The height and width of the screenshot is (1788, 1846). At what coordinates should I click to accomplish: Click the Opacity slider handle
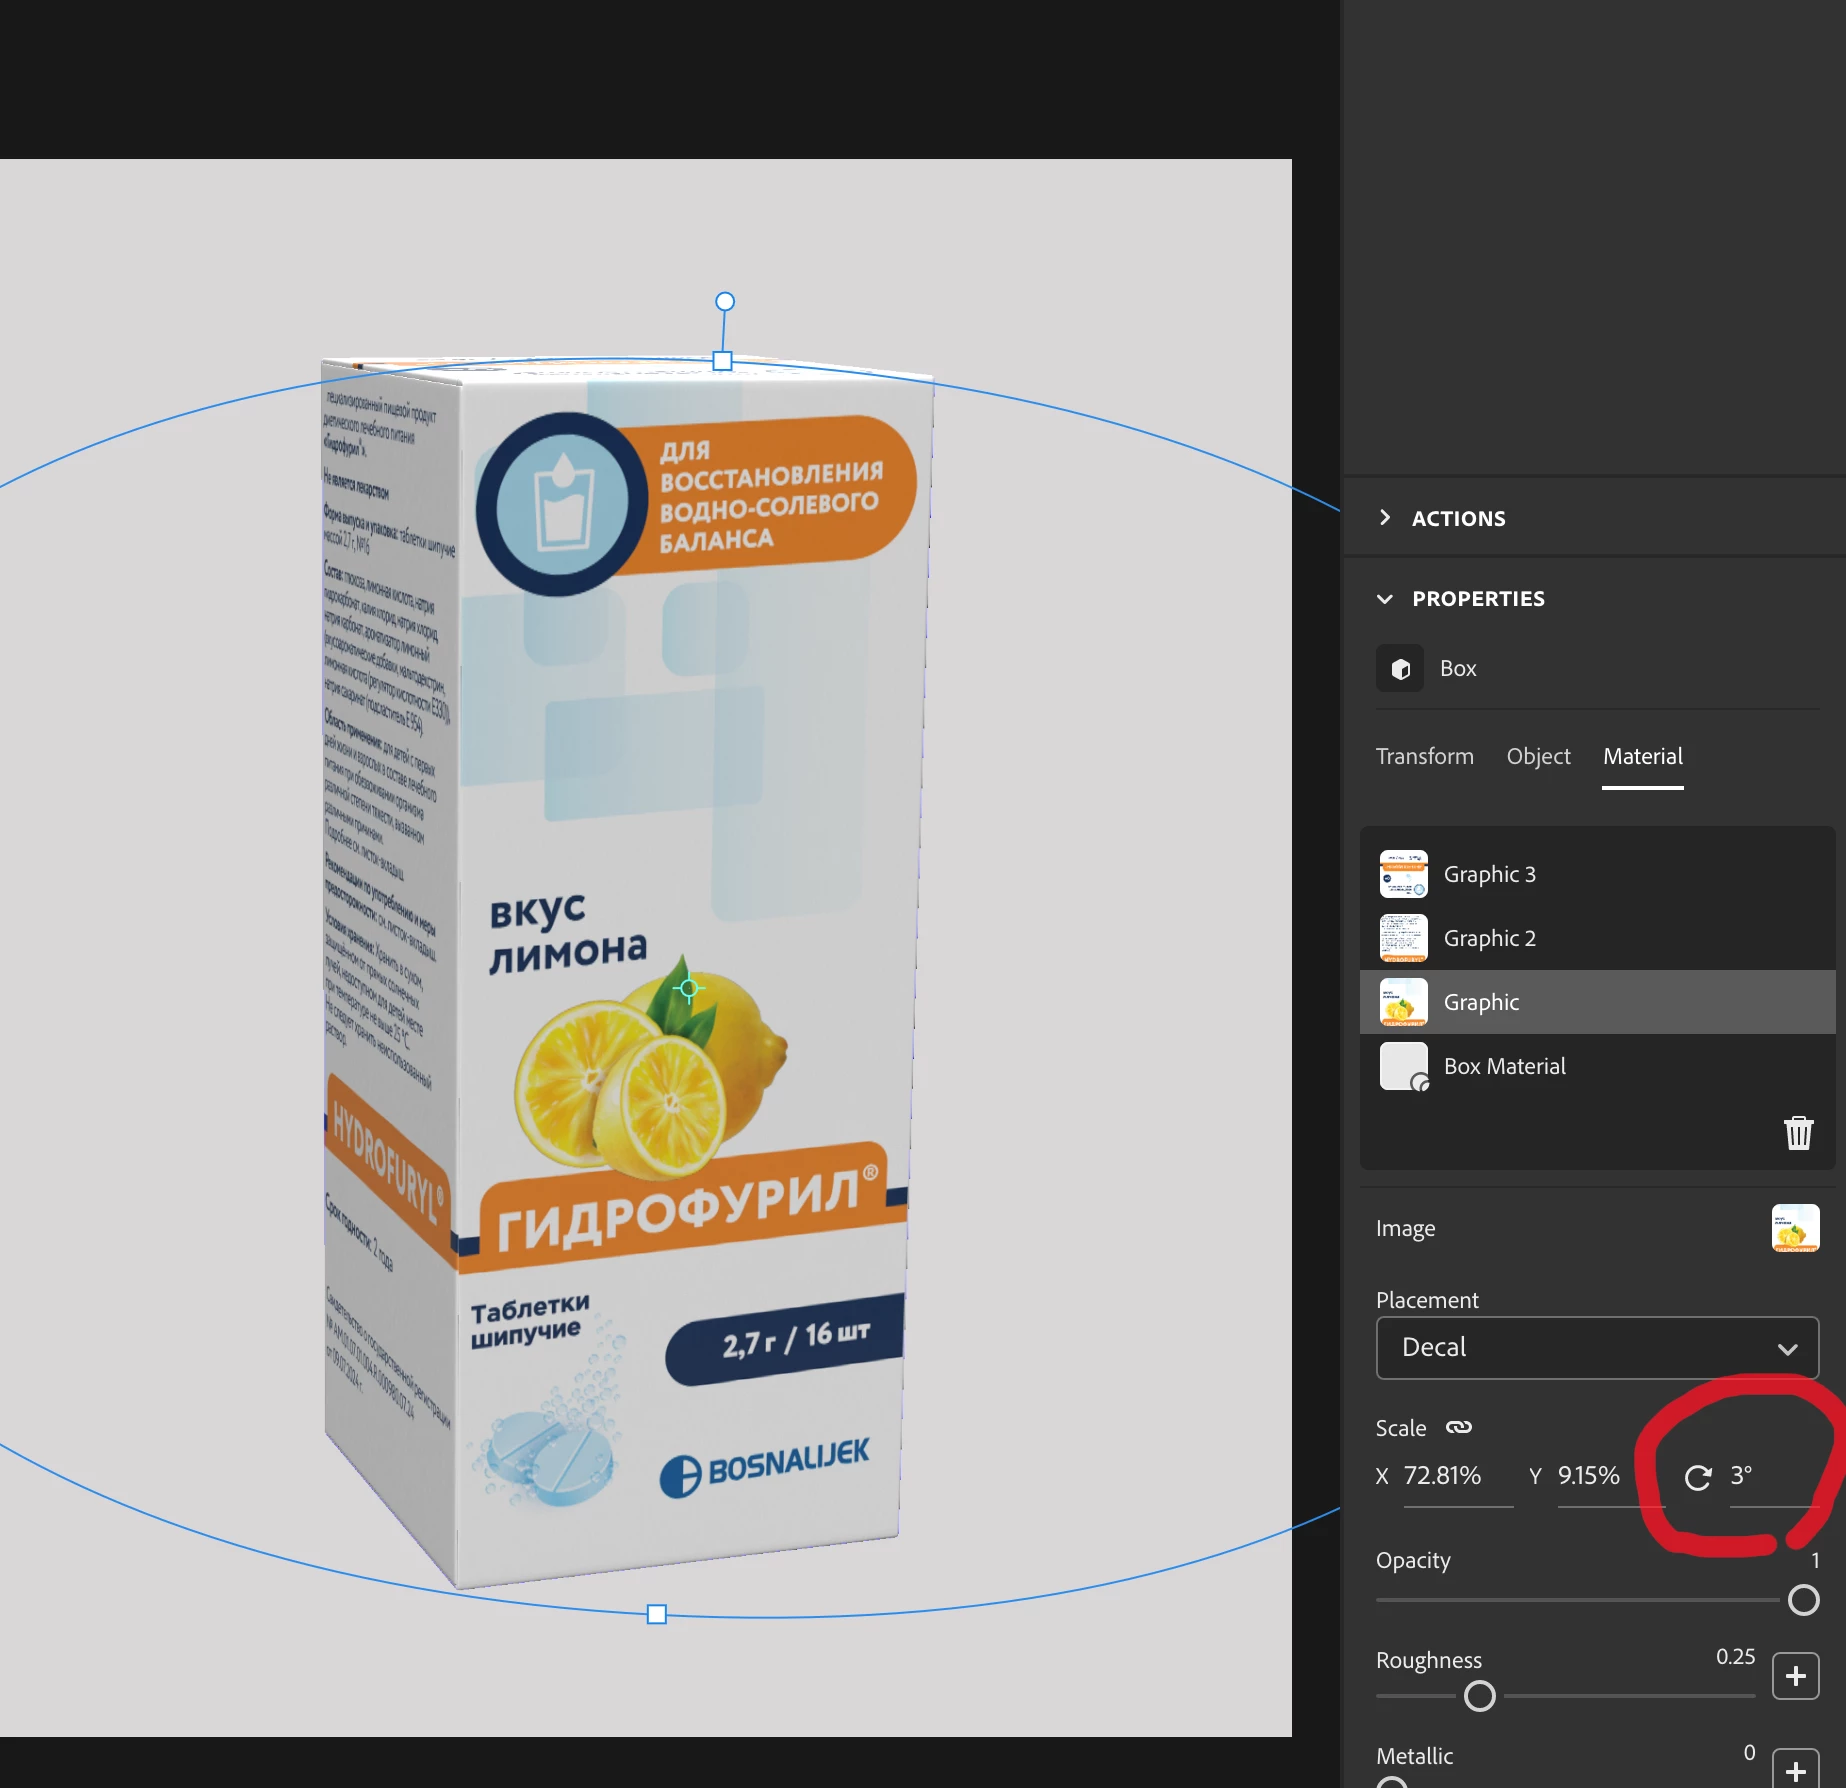(1803, 1600)
